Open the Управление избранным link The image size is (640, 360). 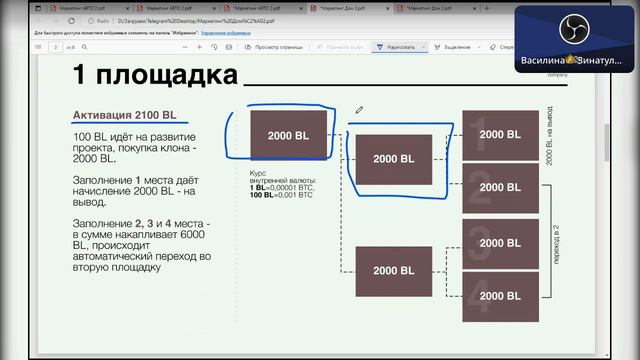226,33
